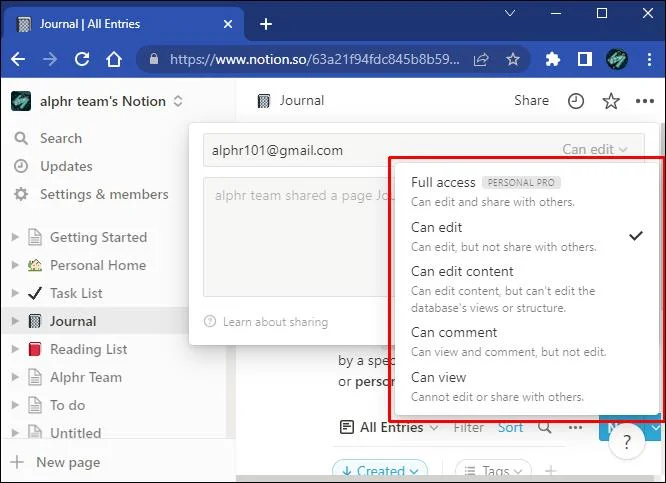The height and width of the screenshot is (483, 666).
Task: Click the invitation message text box
Action: [x=297, y=237]
